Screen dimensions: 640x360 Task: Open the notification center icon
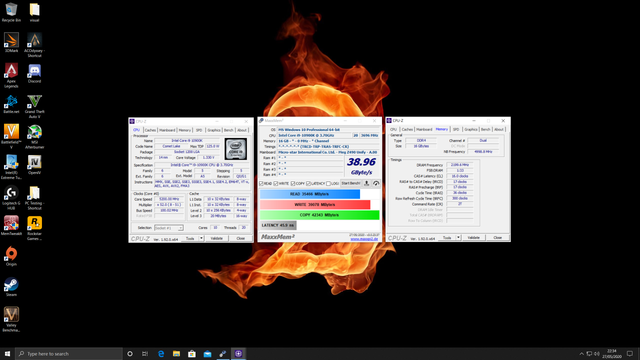630,353
